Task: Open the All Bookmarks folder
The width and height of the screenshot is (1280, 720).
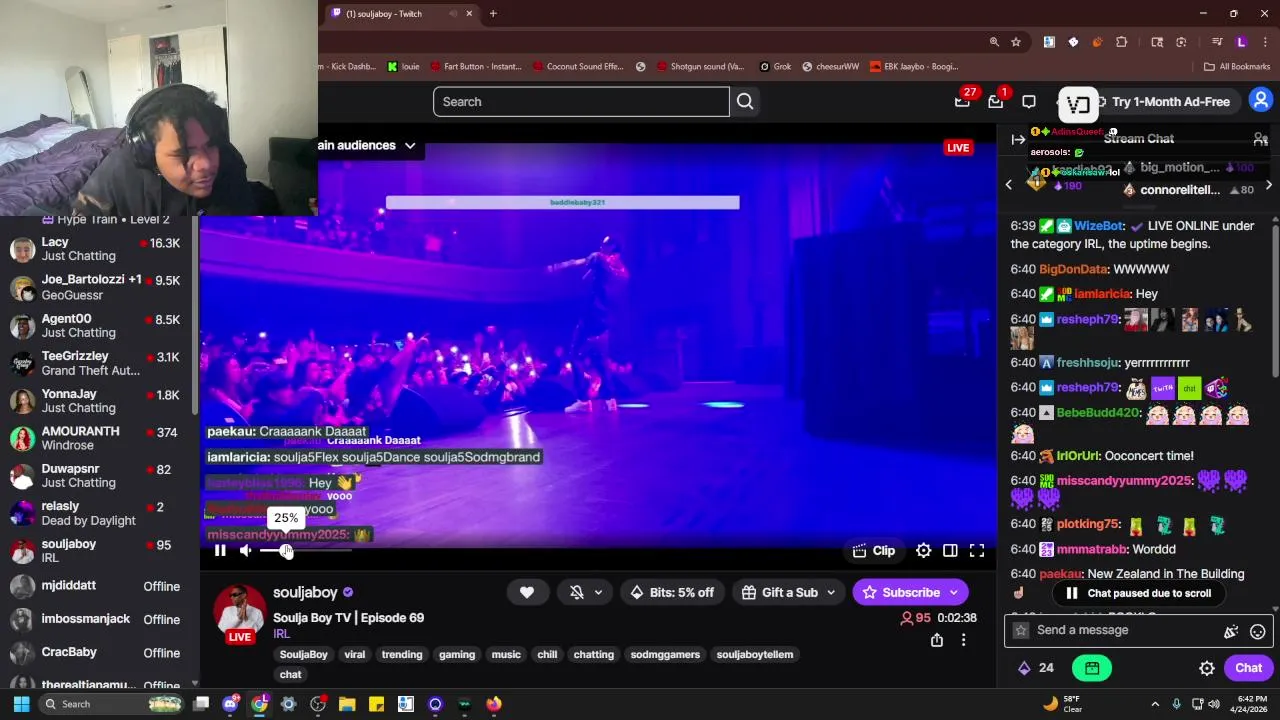Action: pyautogui.click(x=1237, y=67)
